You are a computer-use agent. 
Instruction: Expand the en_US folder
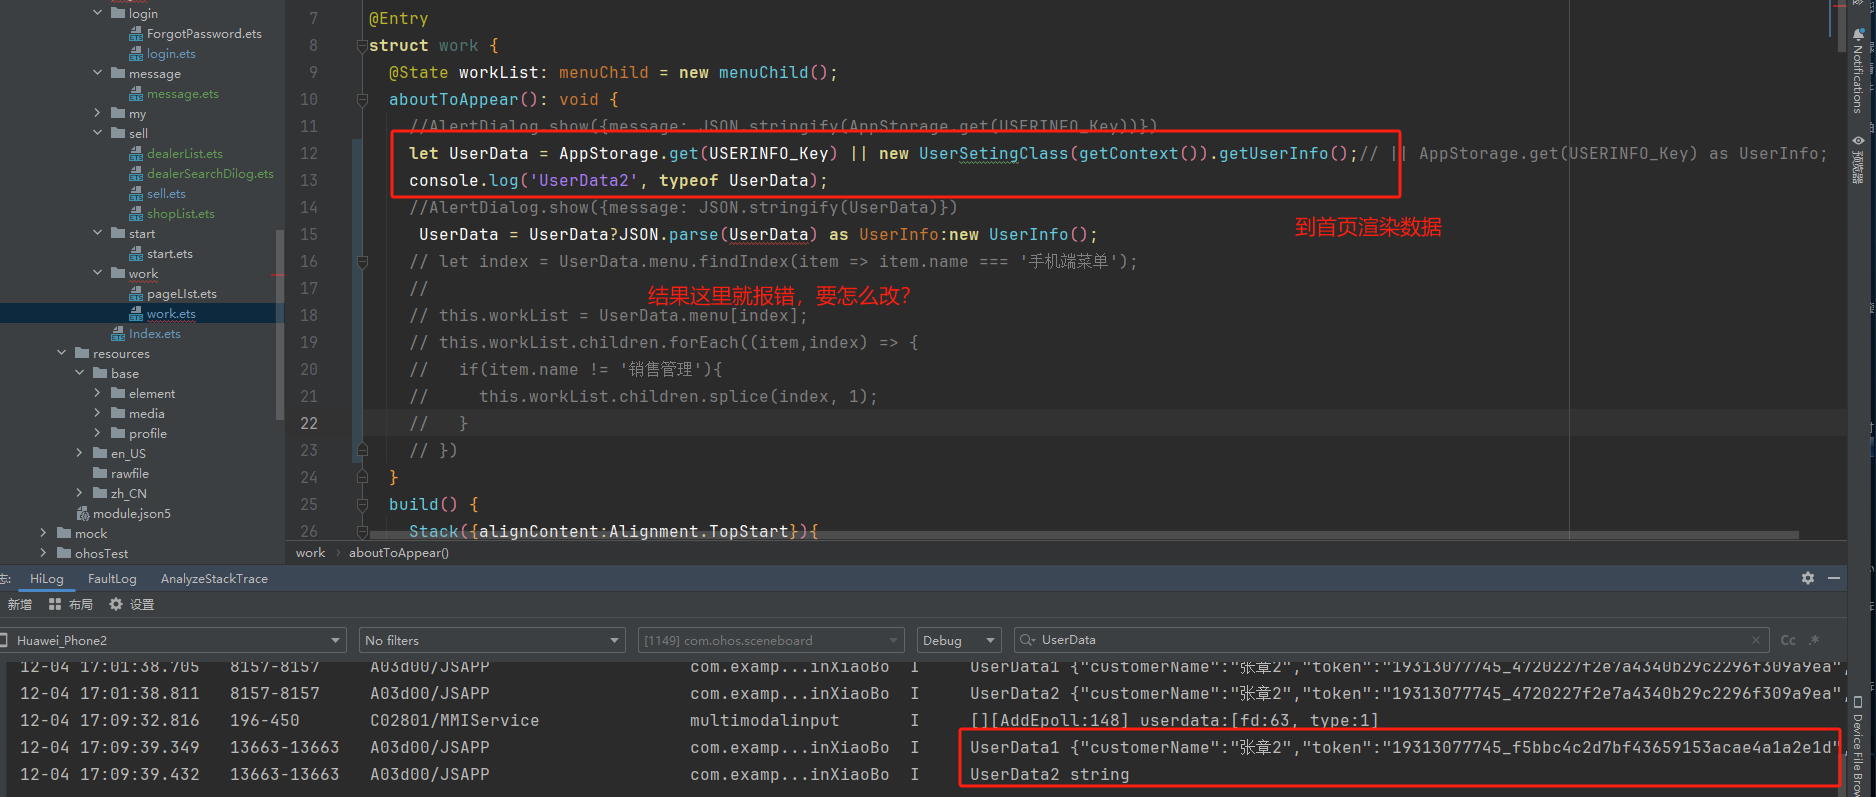[79, 453]
